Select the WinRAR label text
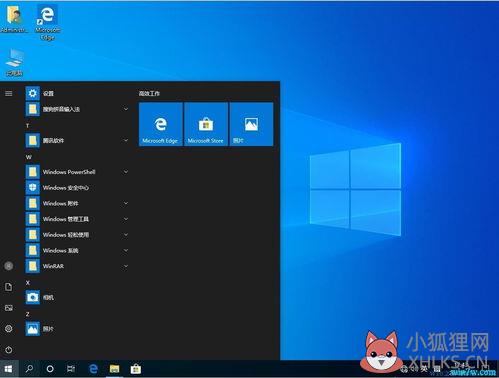This screenshot has width=499, height=378. (x=53, y=266)
